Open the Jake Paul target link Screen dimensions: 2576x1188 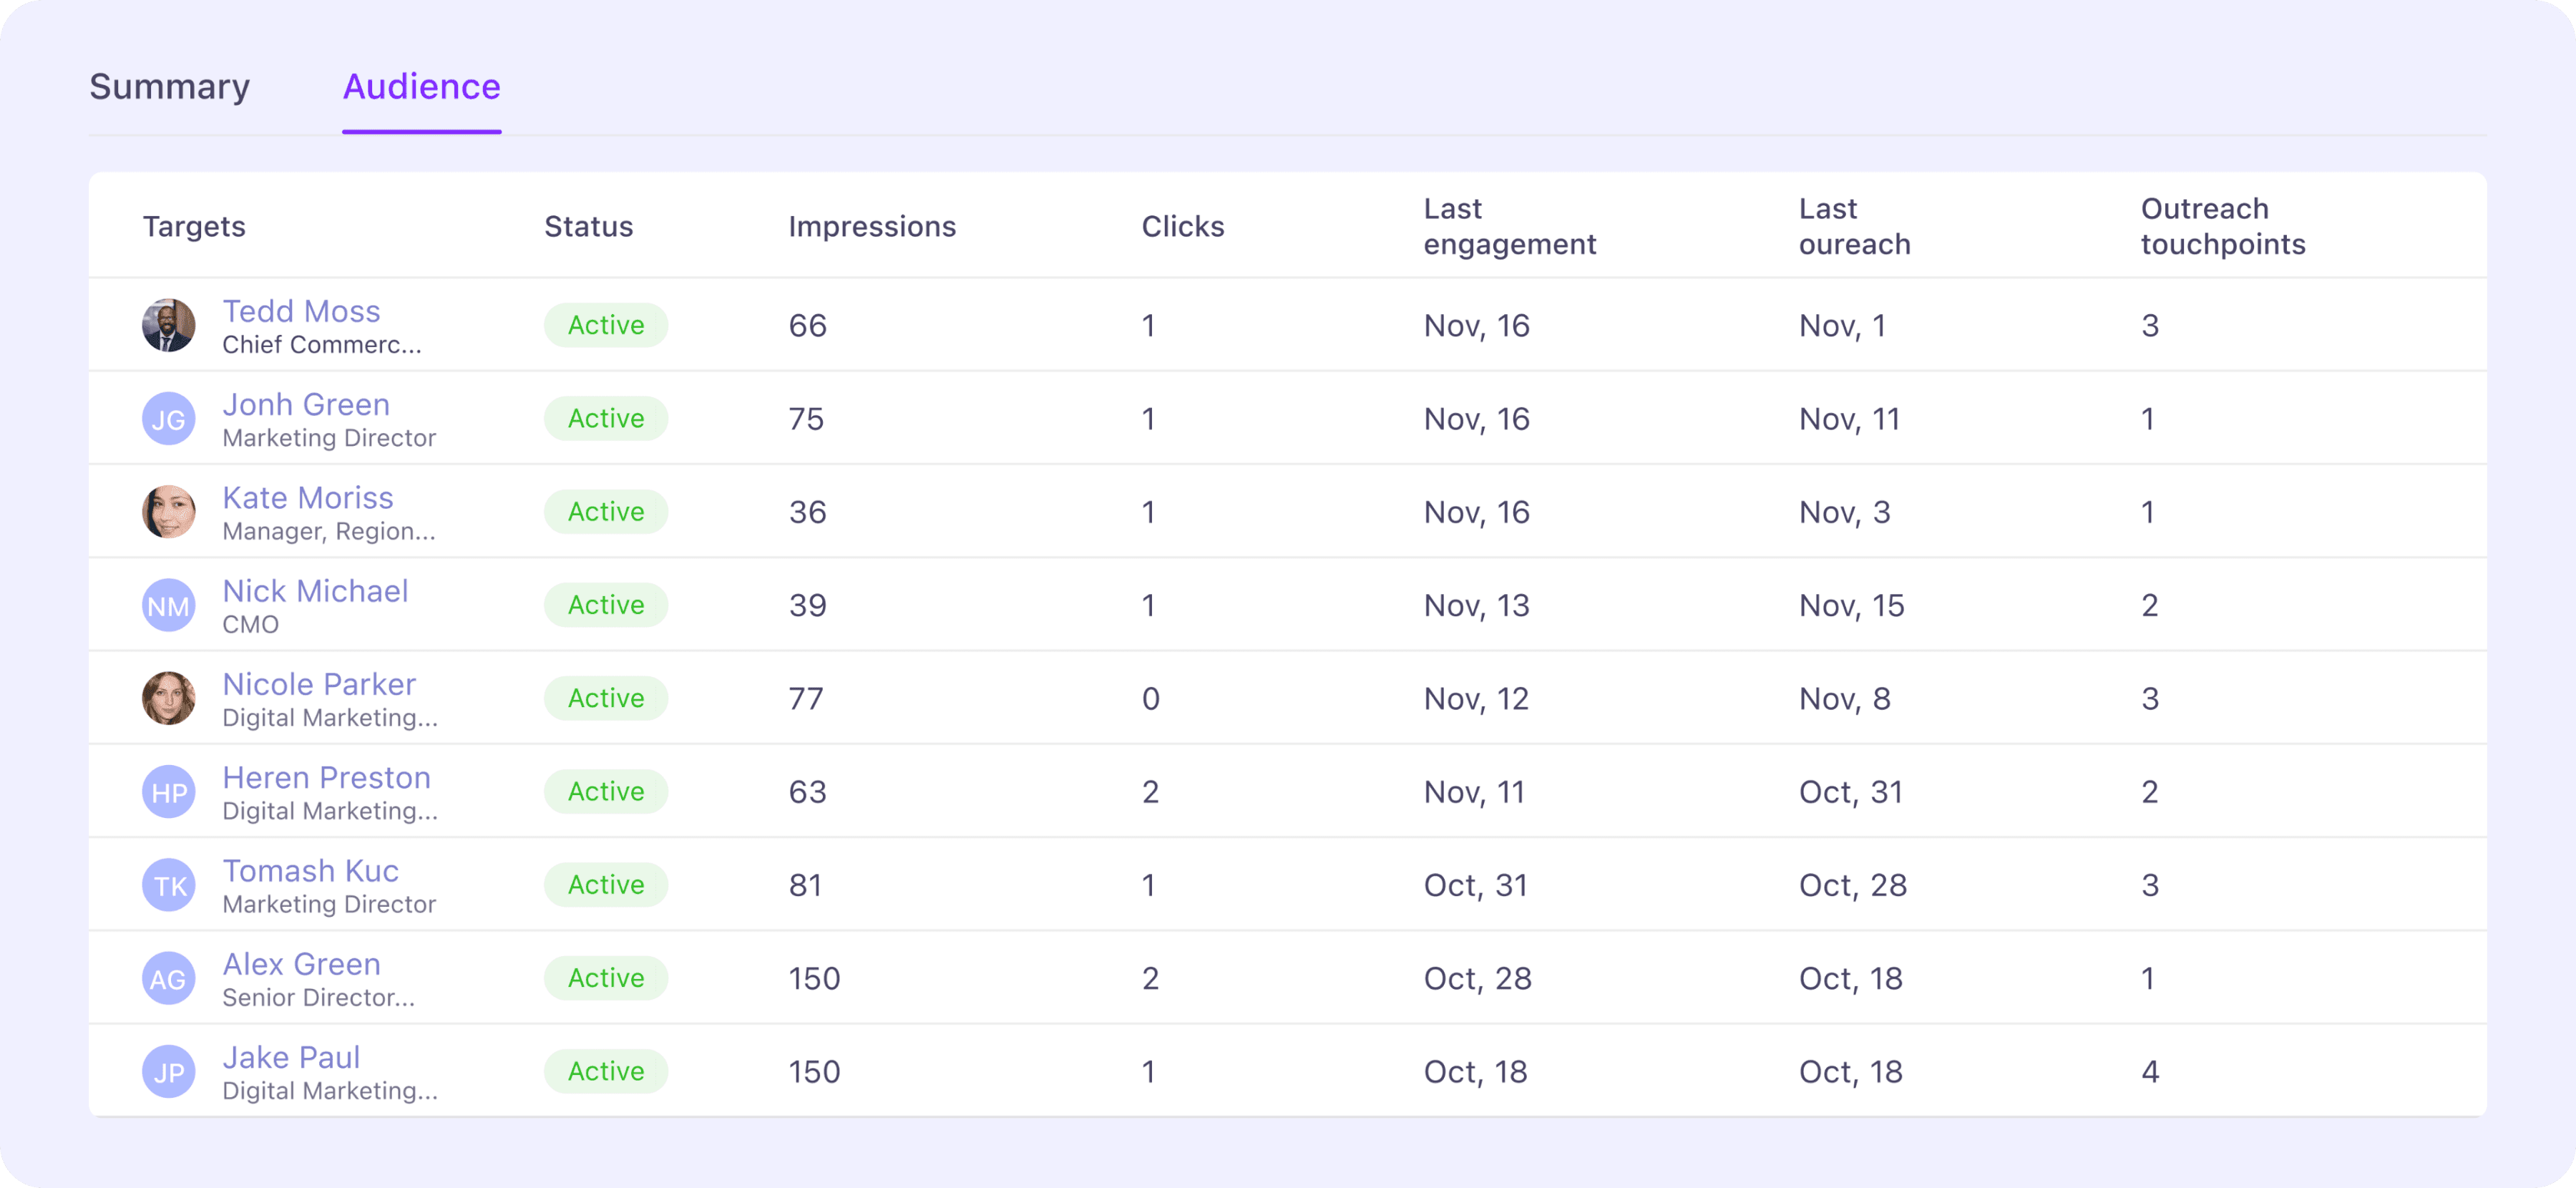tap(291, 1057)
